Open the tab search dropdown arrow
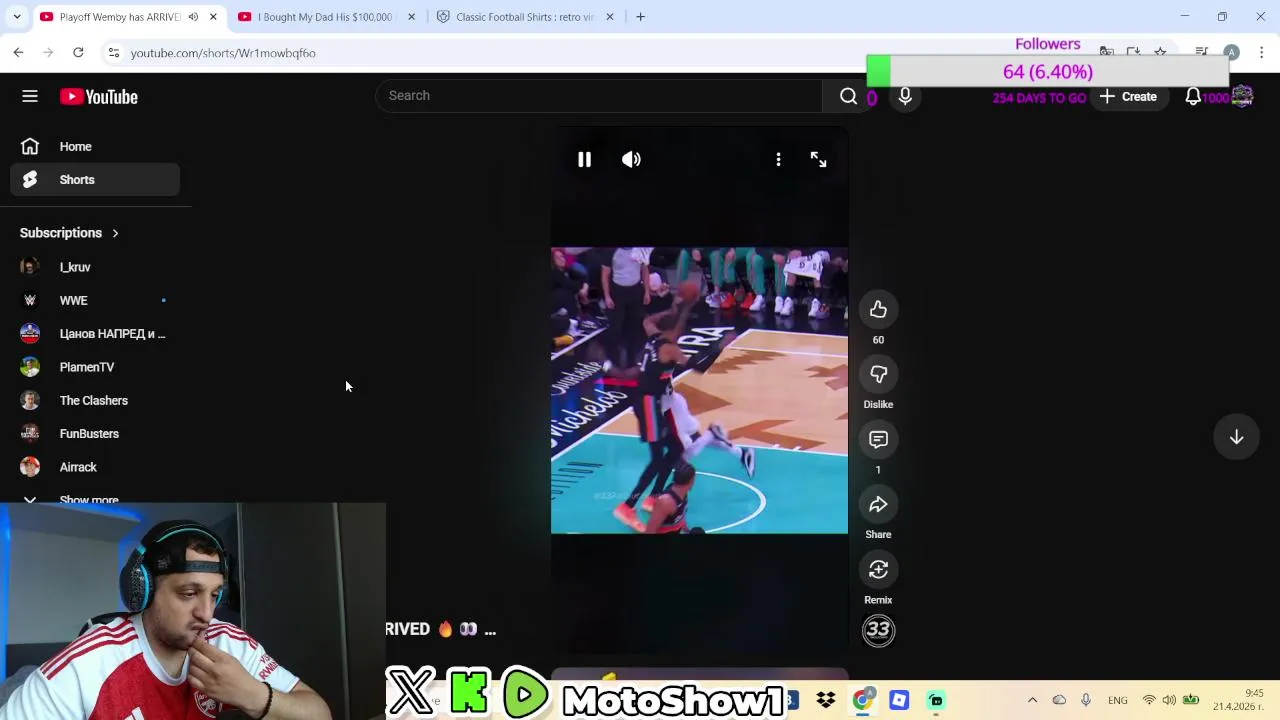This screenshot has height=720, width=1280. (17, 17)
